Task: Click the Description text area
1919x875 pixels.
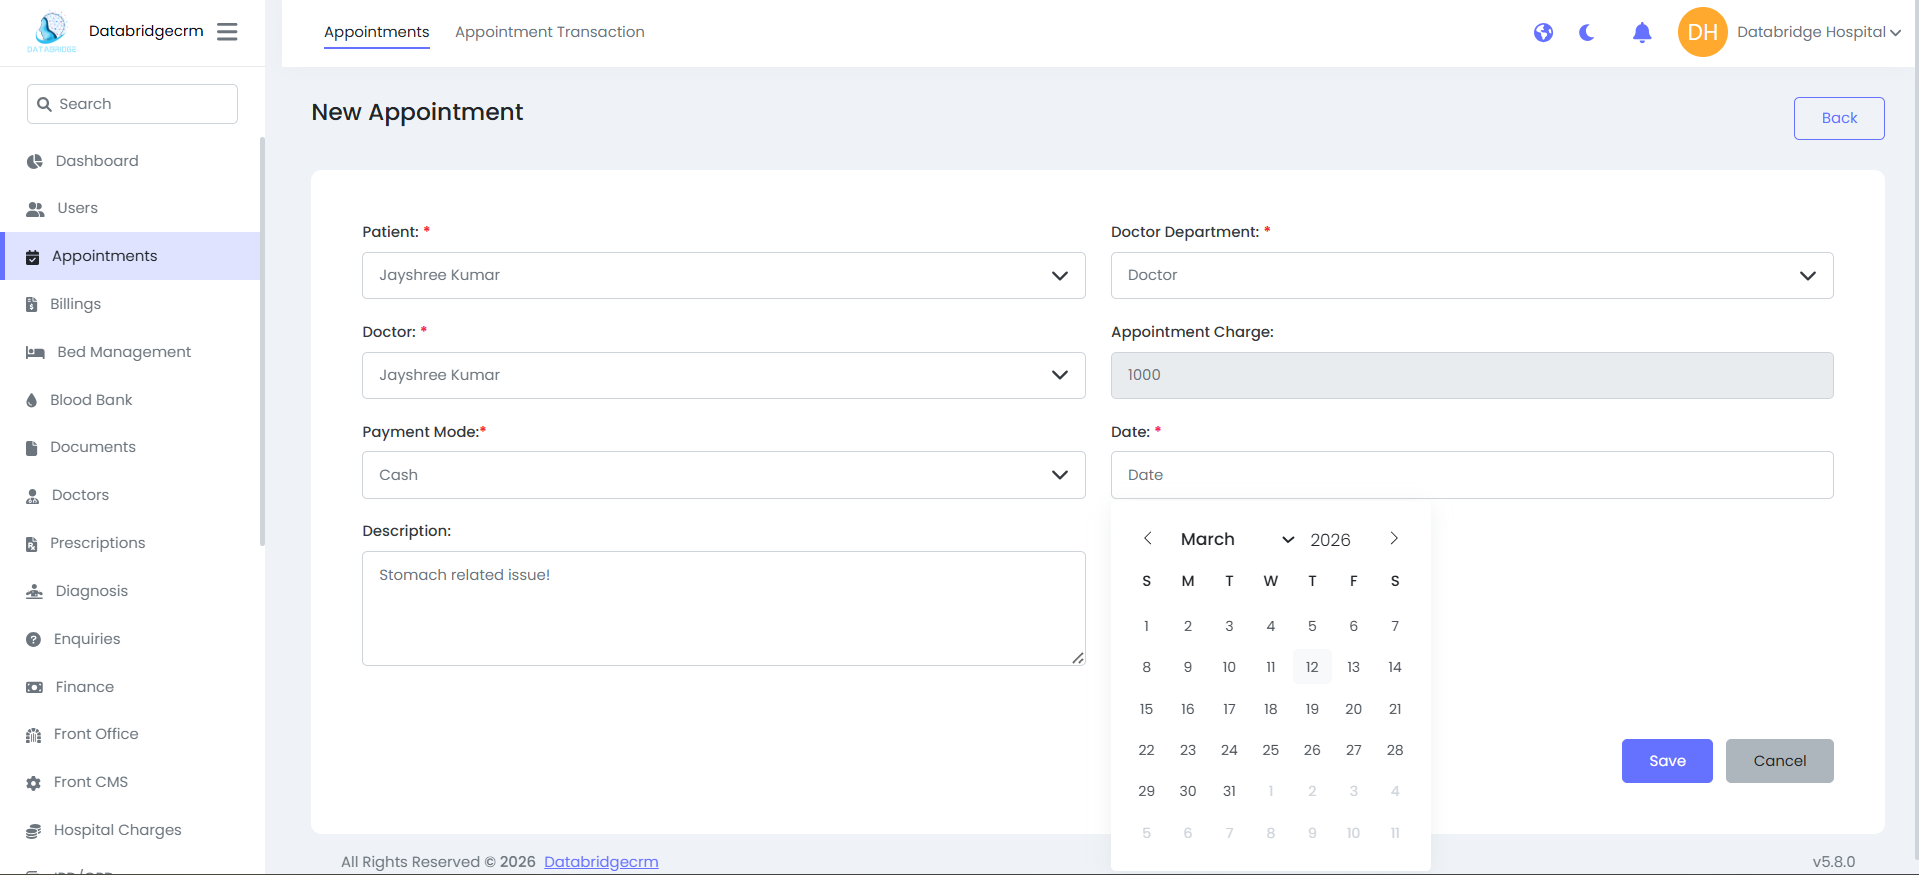Action: (x=723, y=608)
